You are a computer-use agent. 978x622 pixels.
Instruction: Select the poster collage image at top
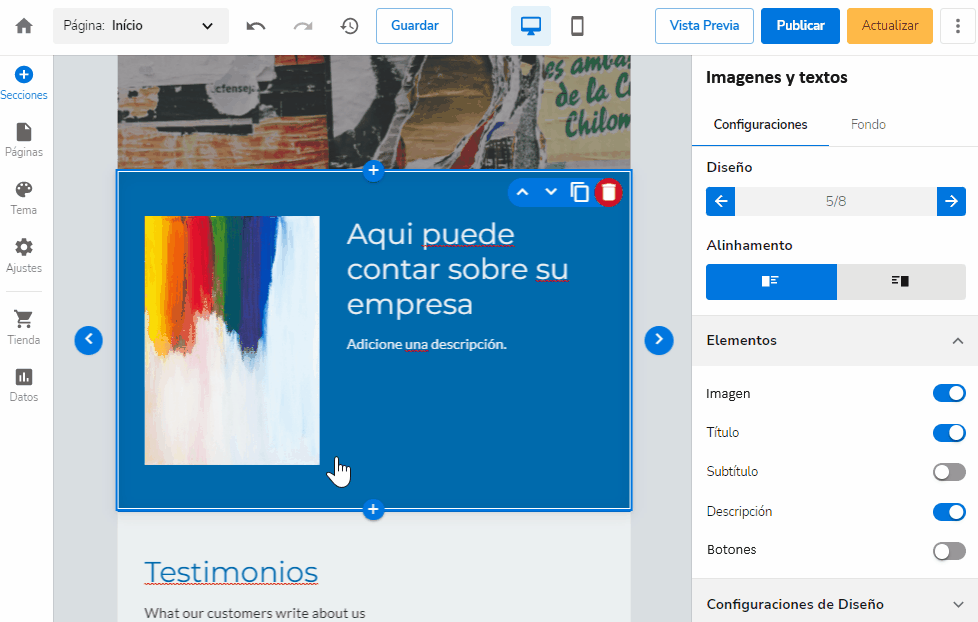pyautogui.click(x=374, y=112)
